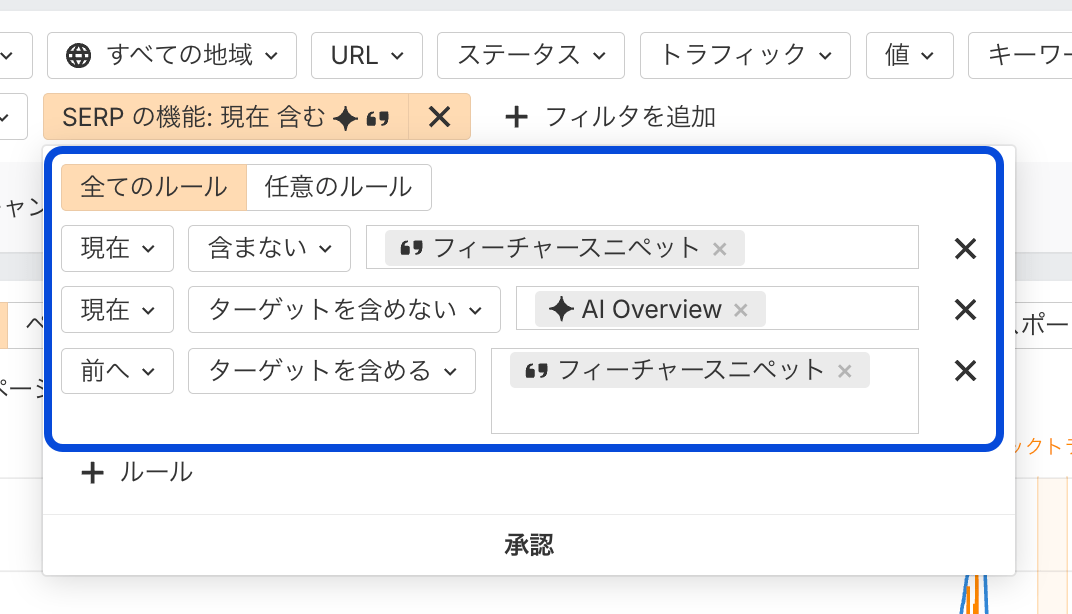This screenshot has height=614, width=1072.
Task: Delete the third rule row (前へ)
Action: point(965,371)
